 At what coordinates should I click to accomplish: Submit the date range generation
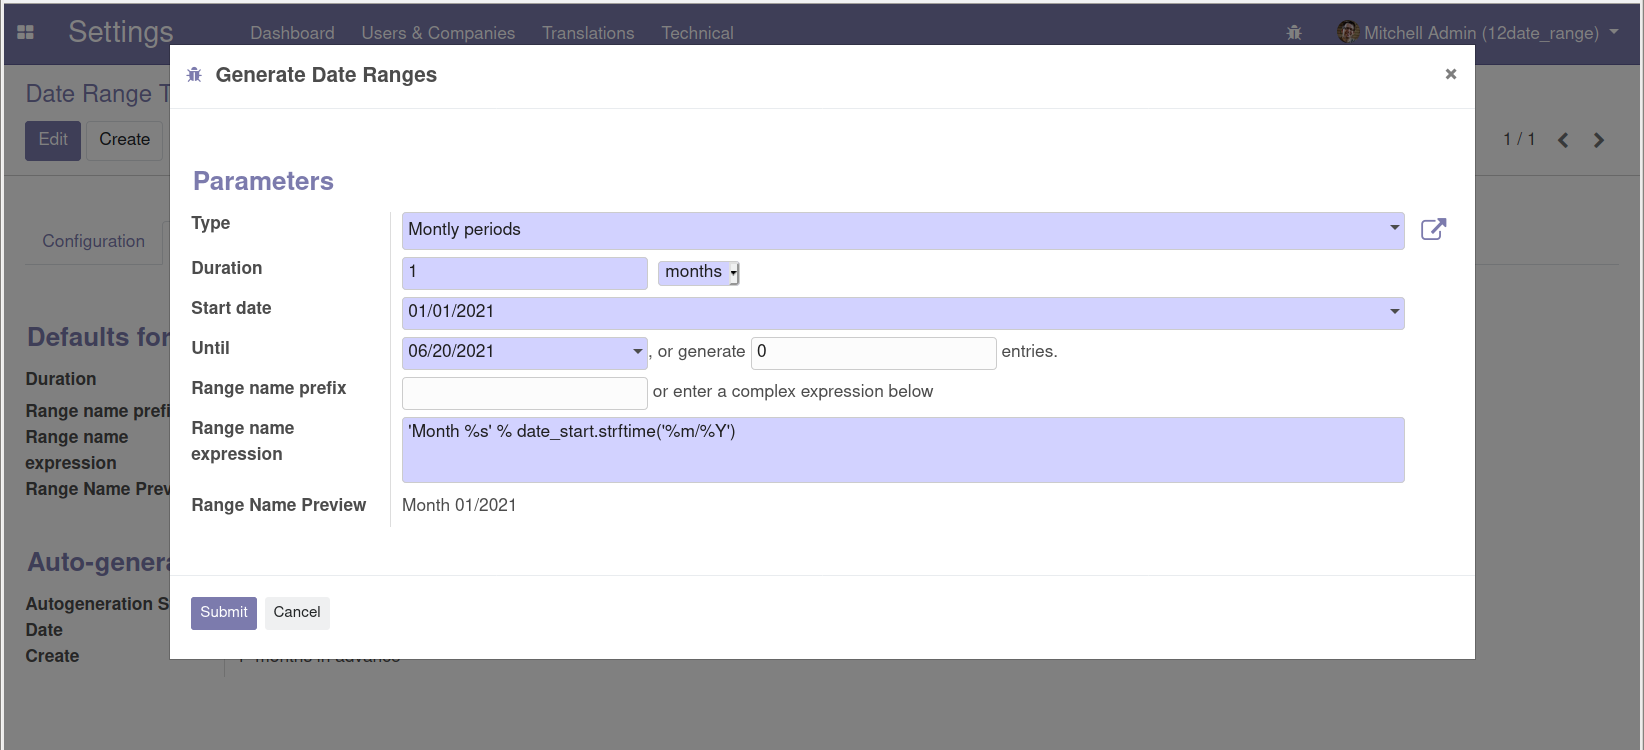223,613
